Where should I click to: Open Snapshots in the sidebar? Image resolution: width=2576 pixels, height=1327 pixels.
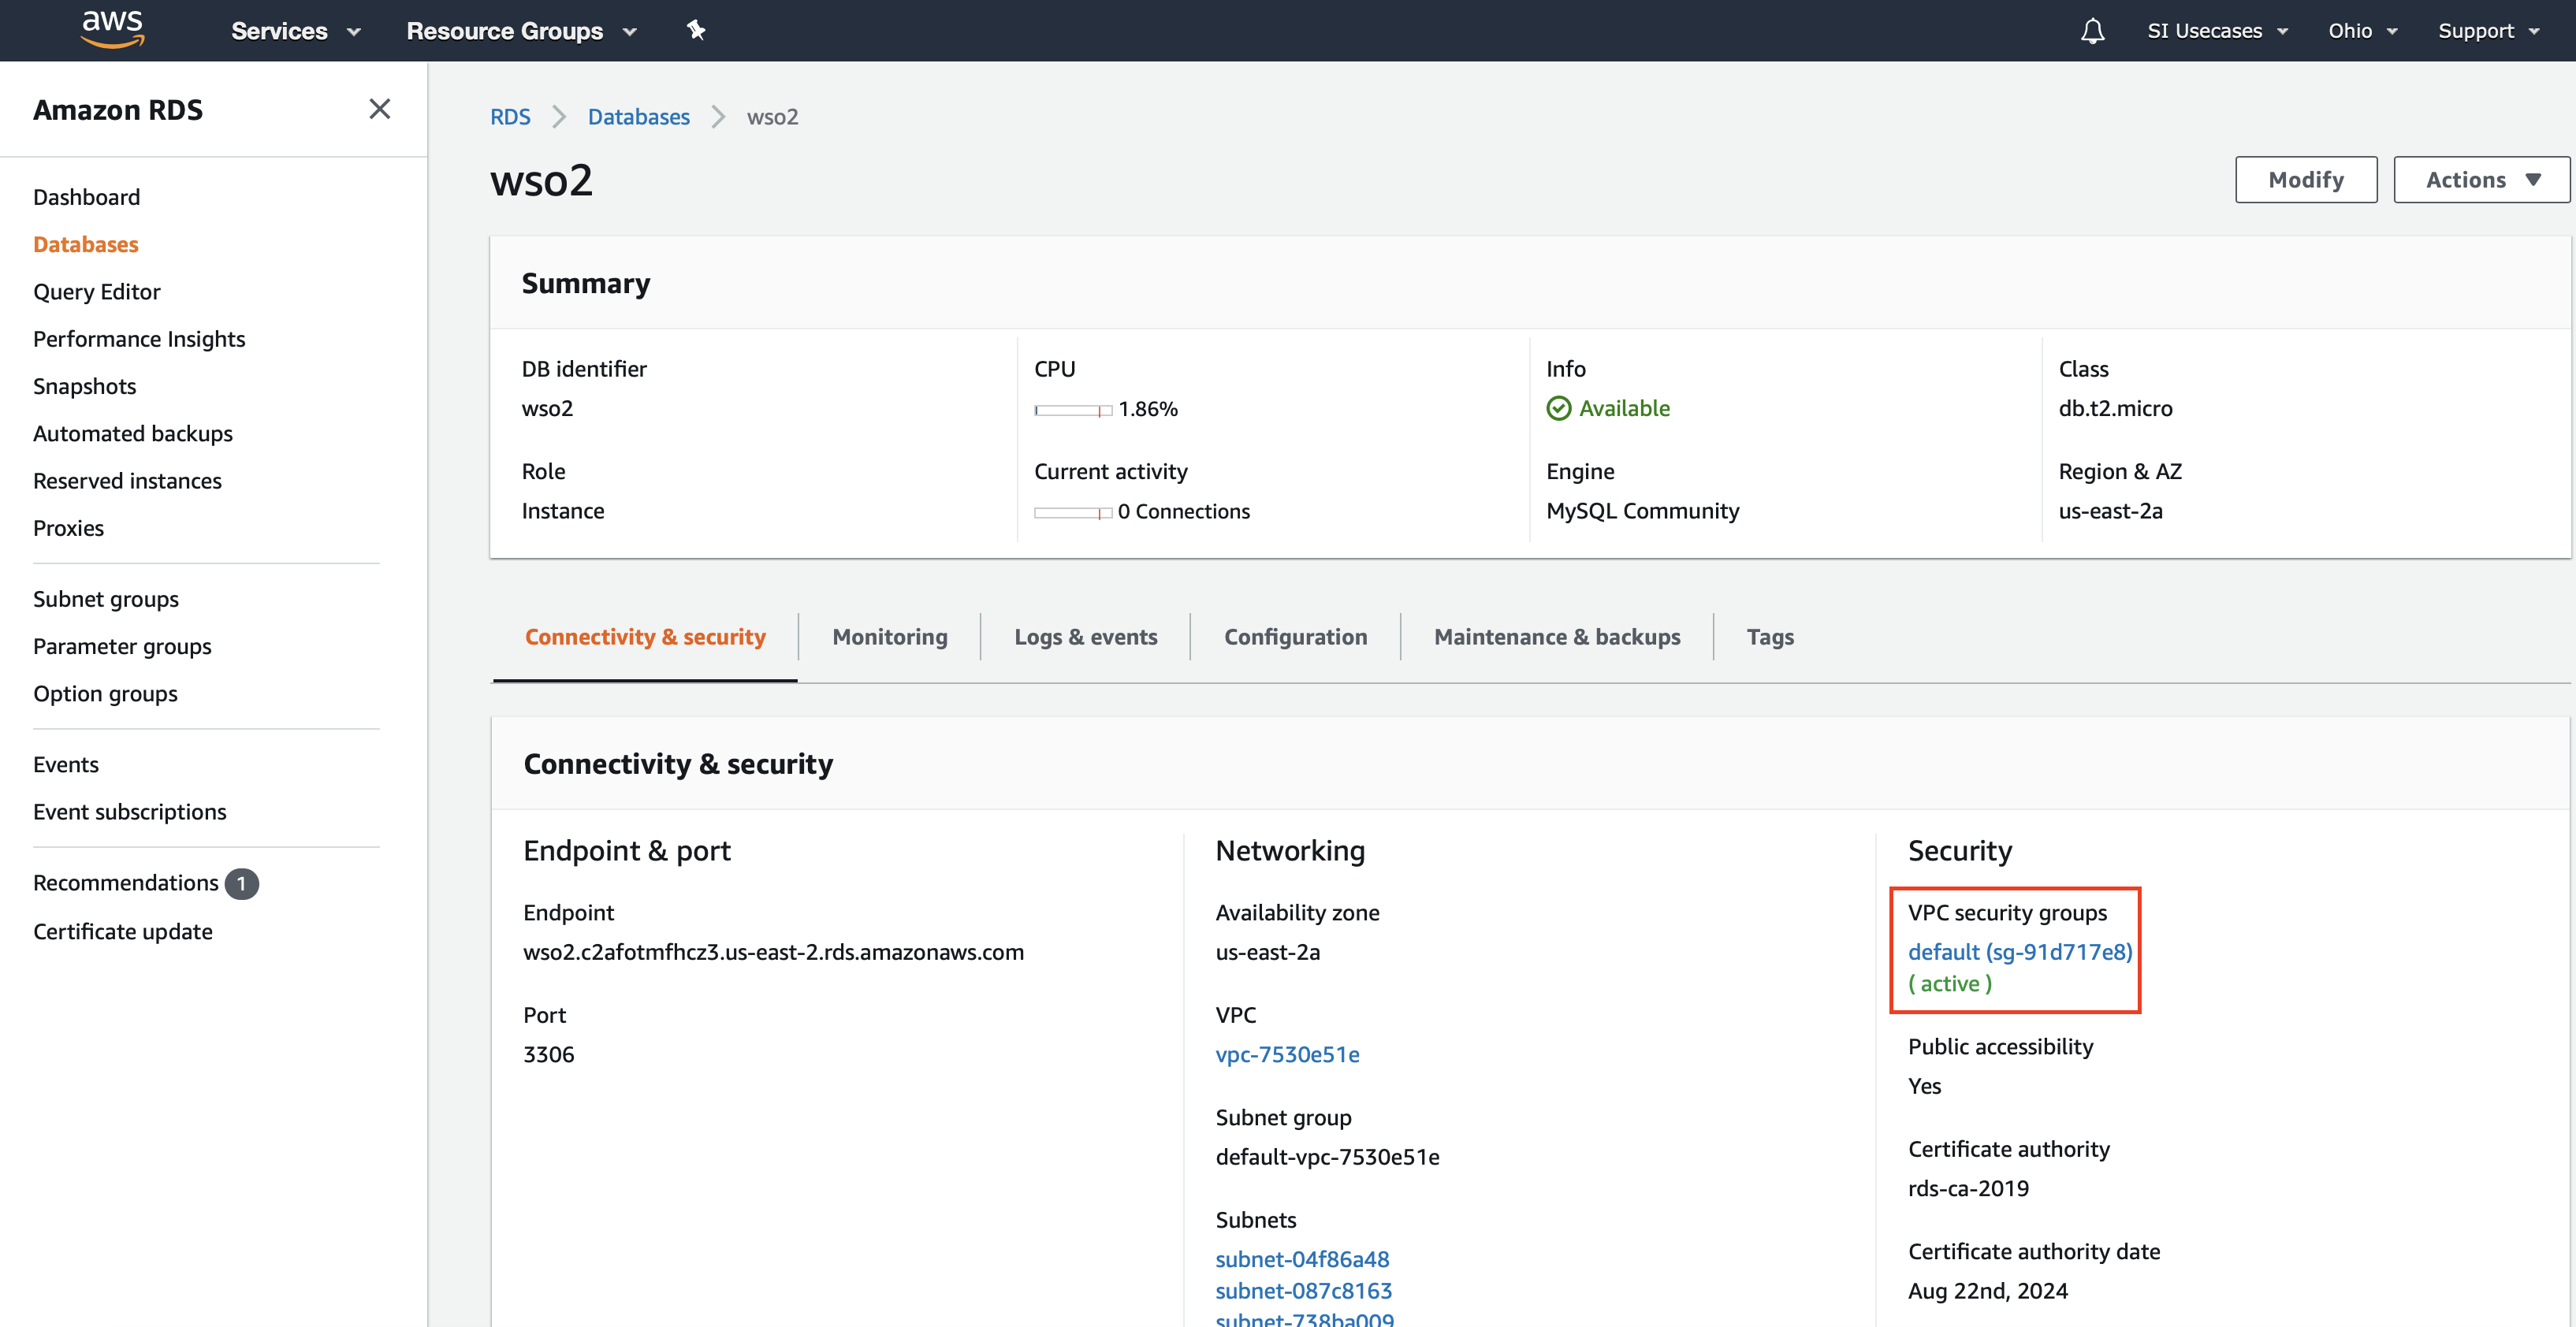pyautogui.click(x=84, y=386)
